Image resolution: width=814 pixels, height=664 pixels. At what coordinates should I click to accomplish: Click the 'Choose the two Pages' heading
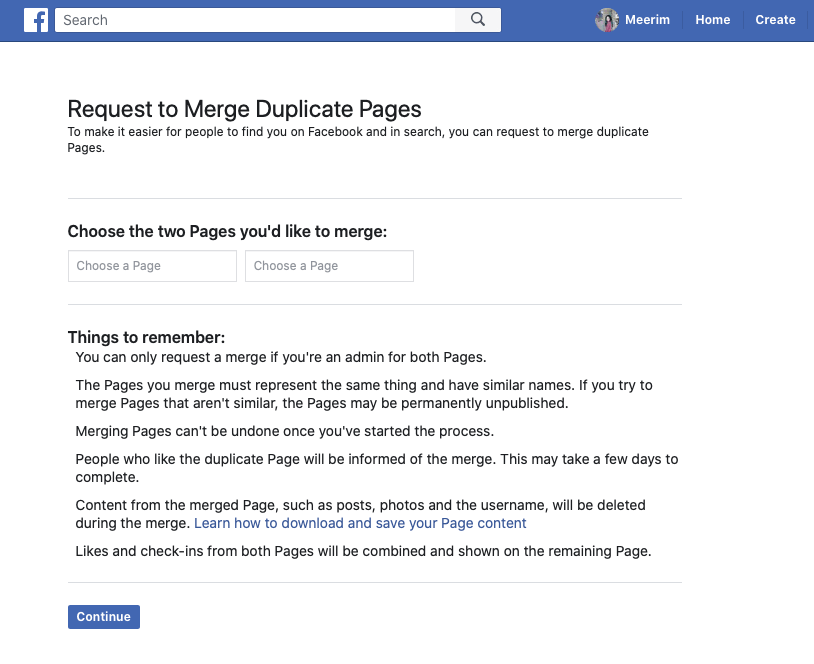click(x=227, y=231)
